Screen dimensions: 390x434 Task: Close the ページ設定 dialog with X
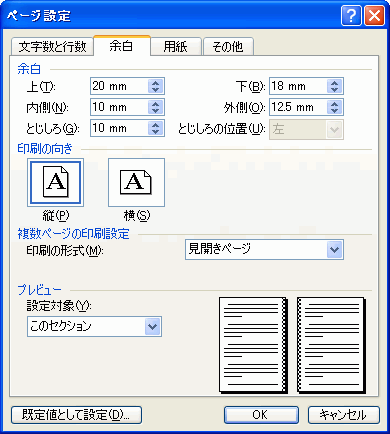pos(374,15)
